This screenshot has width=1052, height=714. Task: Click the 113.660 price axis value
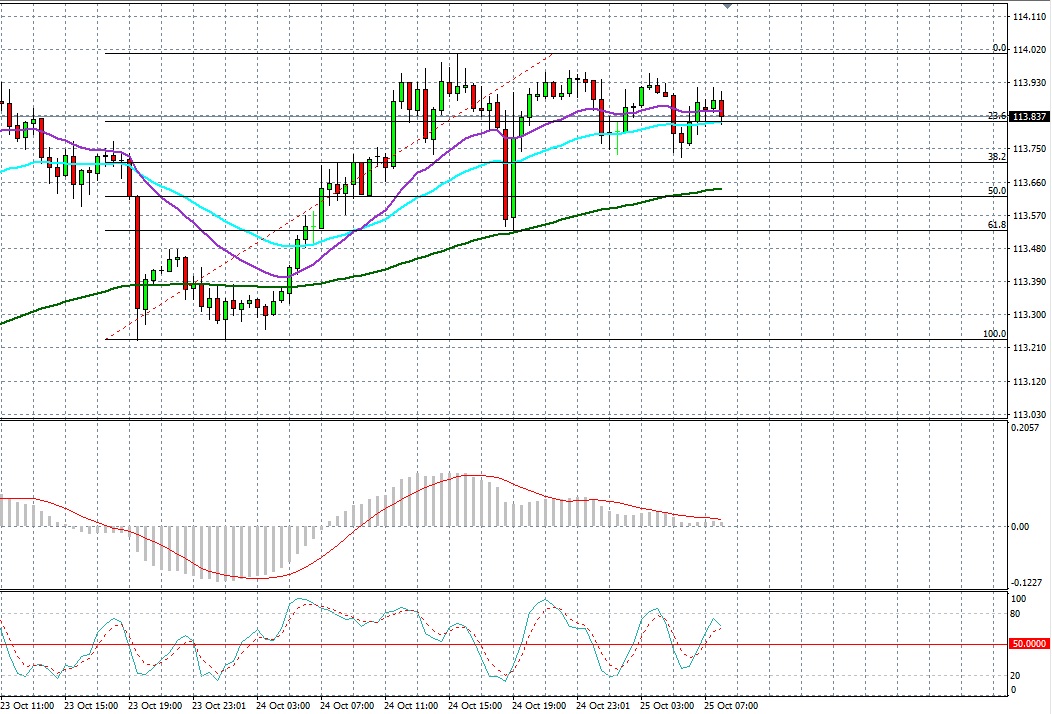tap(1029, 183)
